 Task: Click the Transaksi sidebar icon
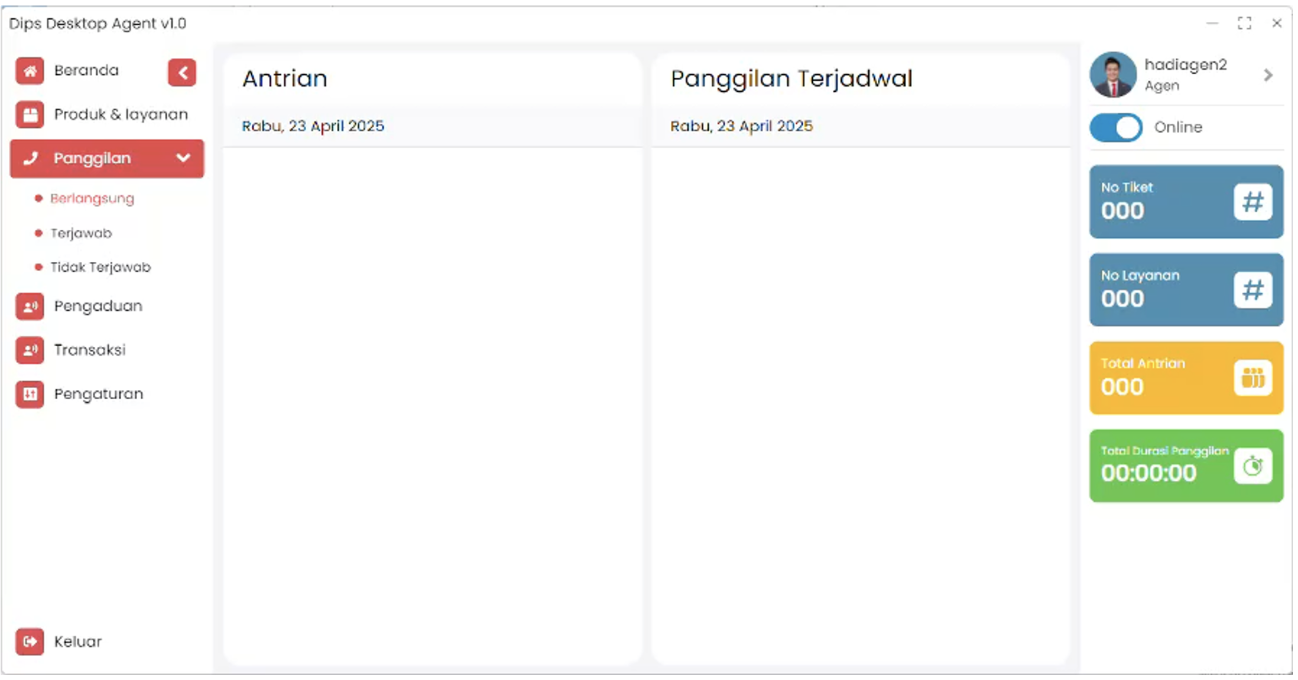(x=30, y=351)
